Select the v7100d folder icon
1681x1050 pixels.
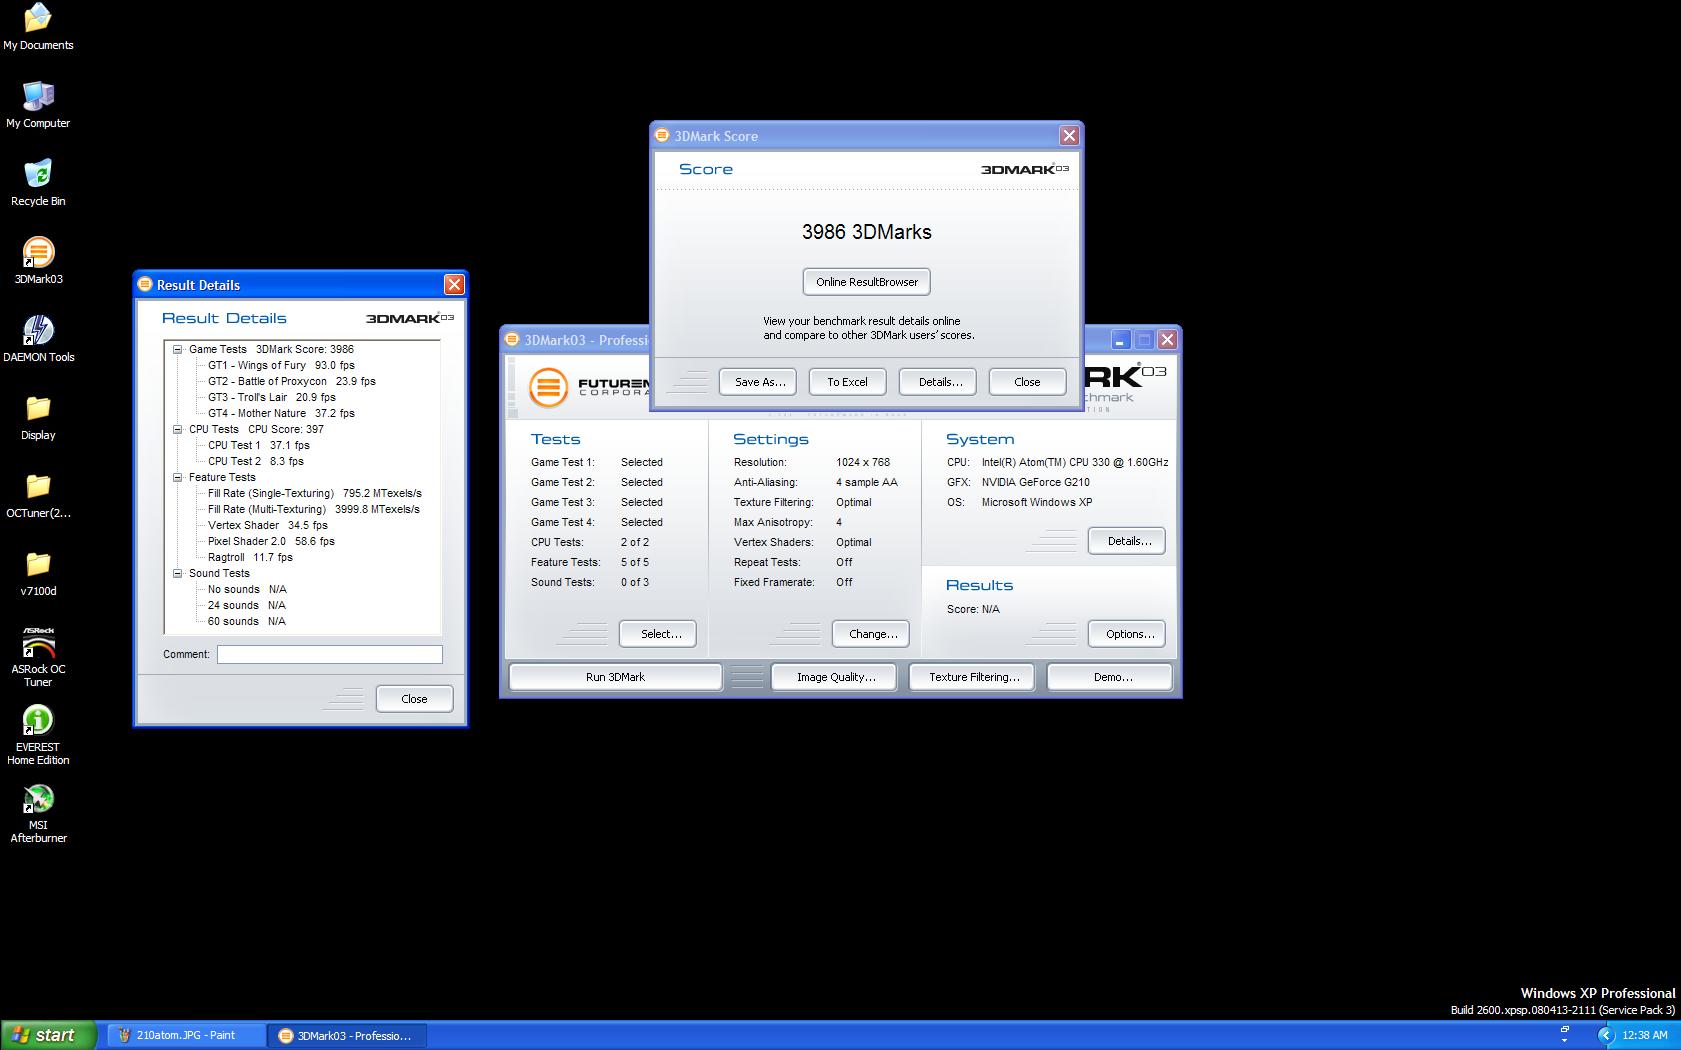click(x=38, y=573)
